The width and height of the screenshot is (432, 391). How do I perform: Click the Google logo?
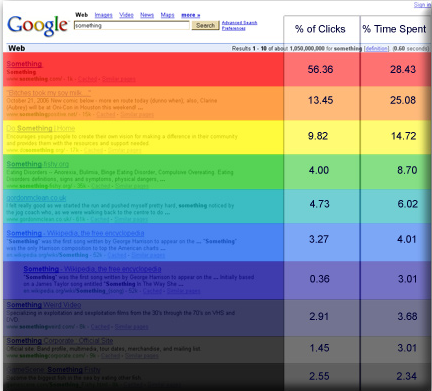(x=38, y=26)
